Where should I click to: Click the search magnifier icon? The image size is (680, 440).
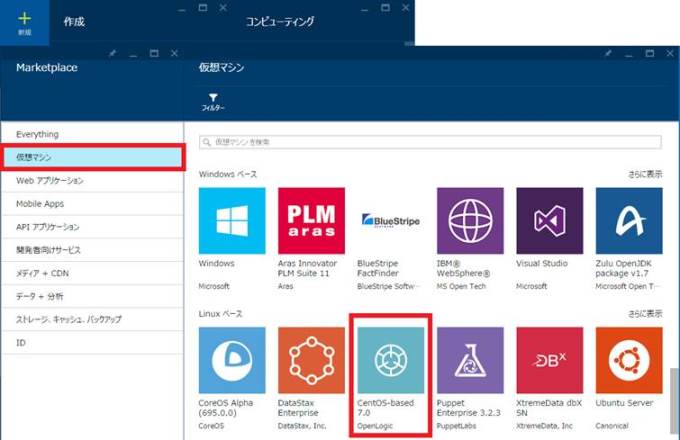[x=207, y=142]
